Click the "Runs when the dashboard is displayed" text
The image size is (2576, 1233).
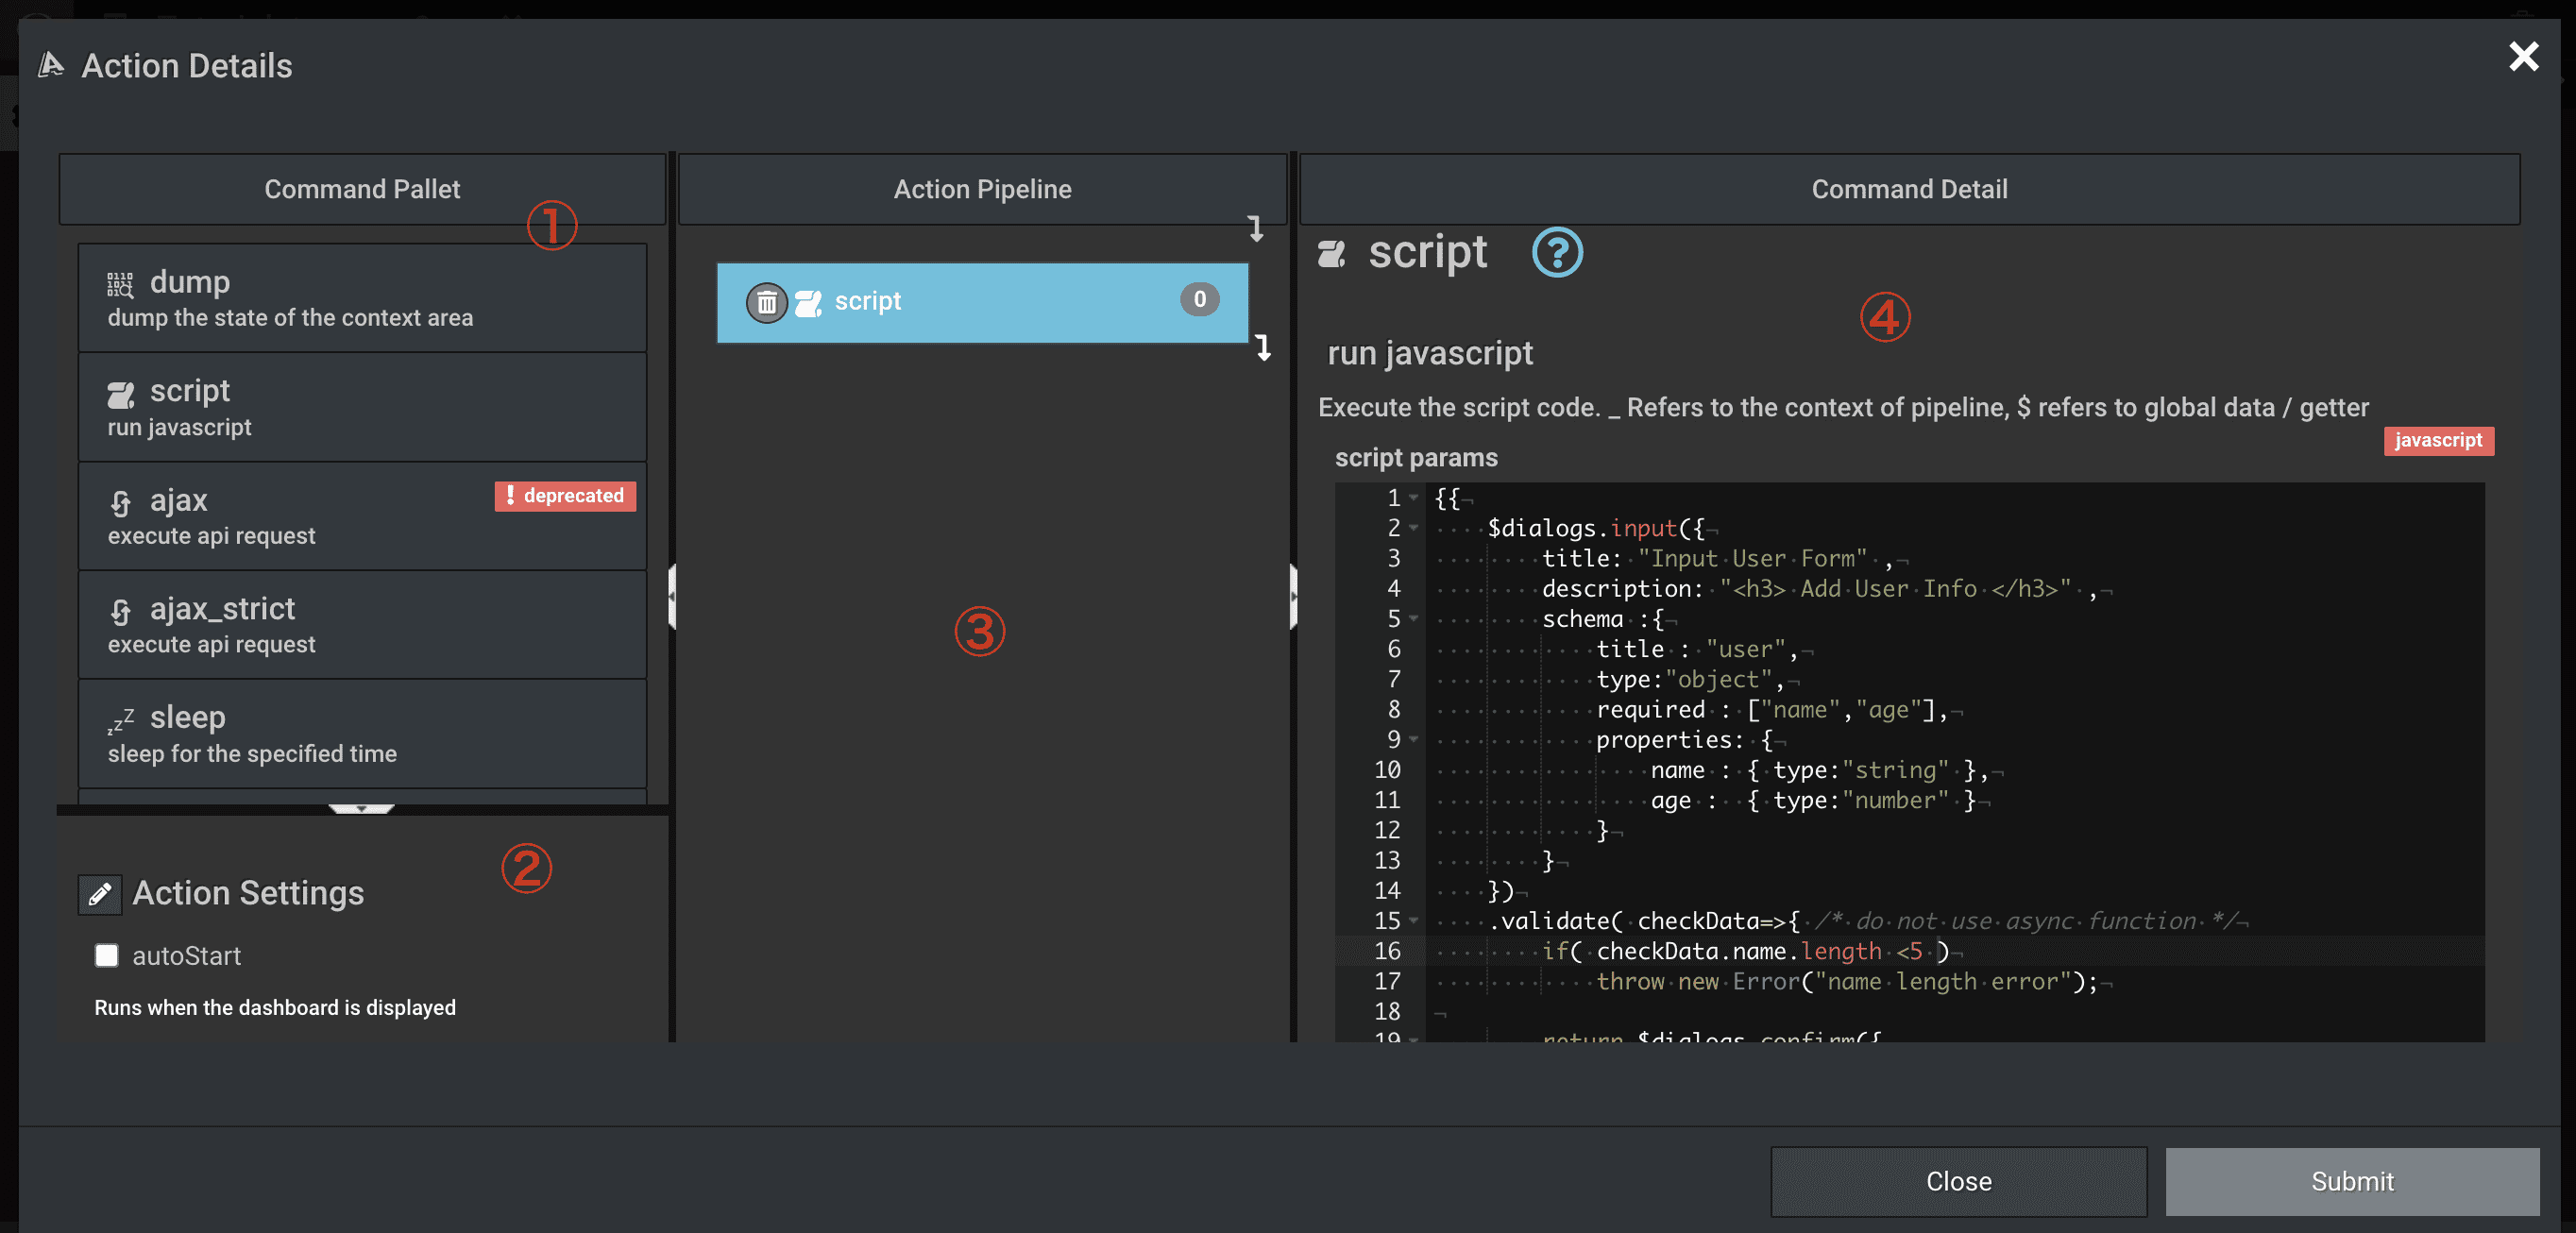tap(275, 1008)
